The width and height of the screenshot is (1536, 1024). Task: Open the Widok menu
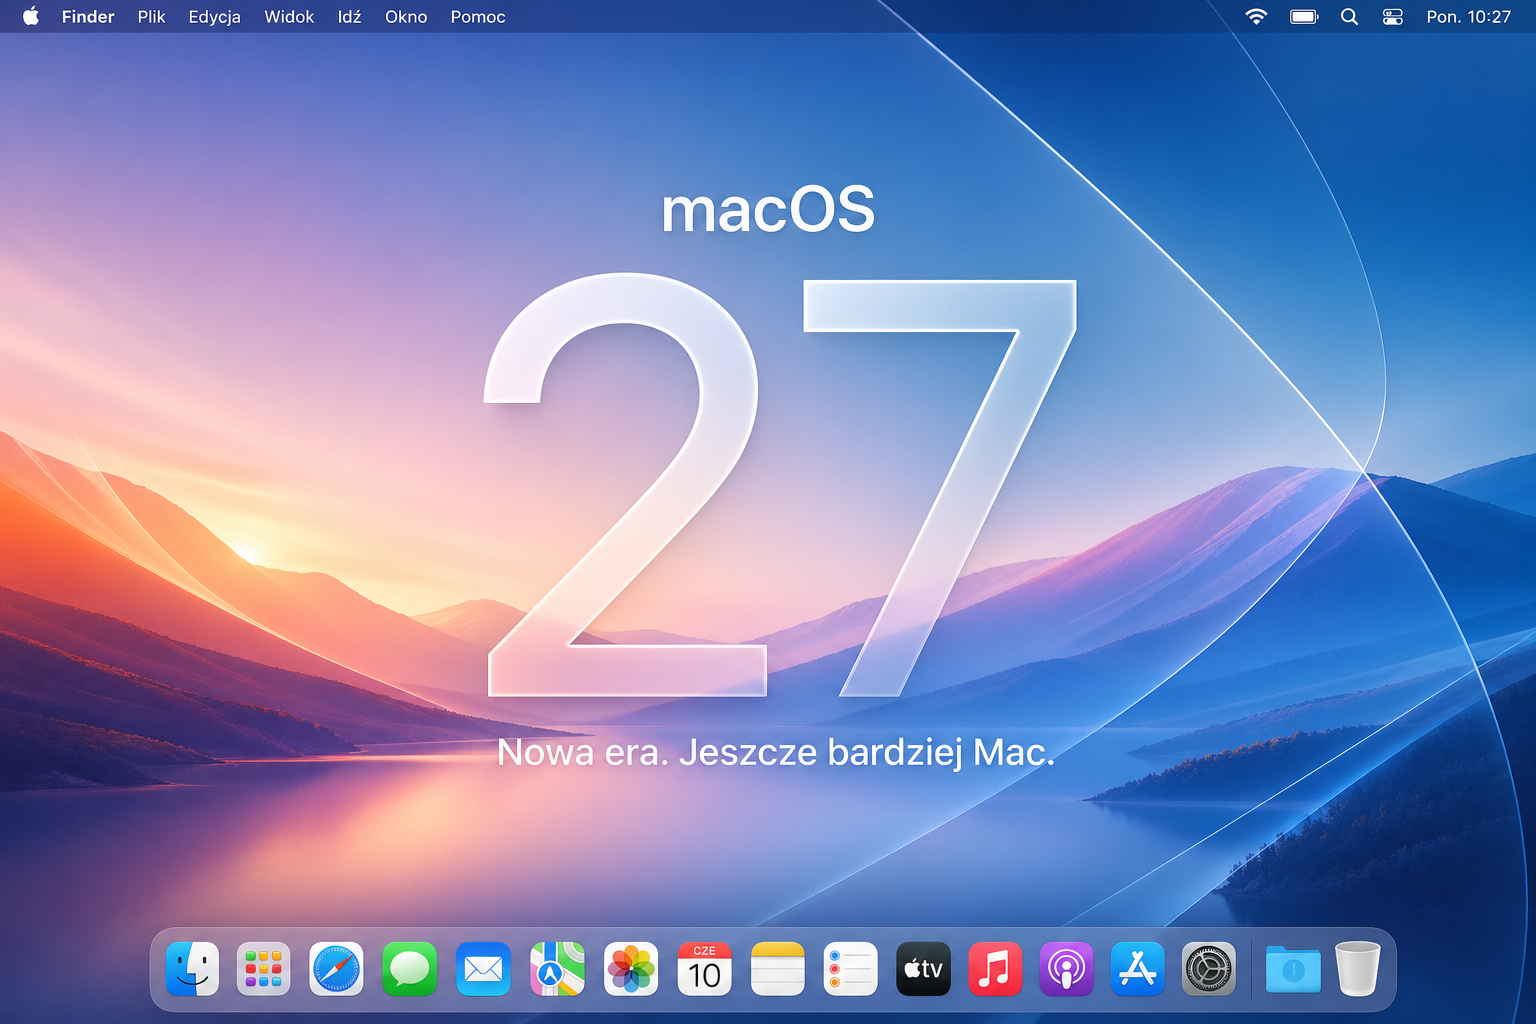pos(289,17)
